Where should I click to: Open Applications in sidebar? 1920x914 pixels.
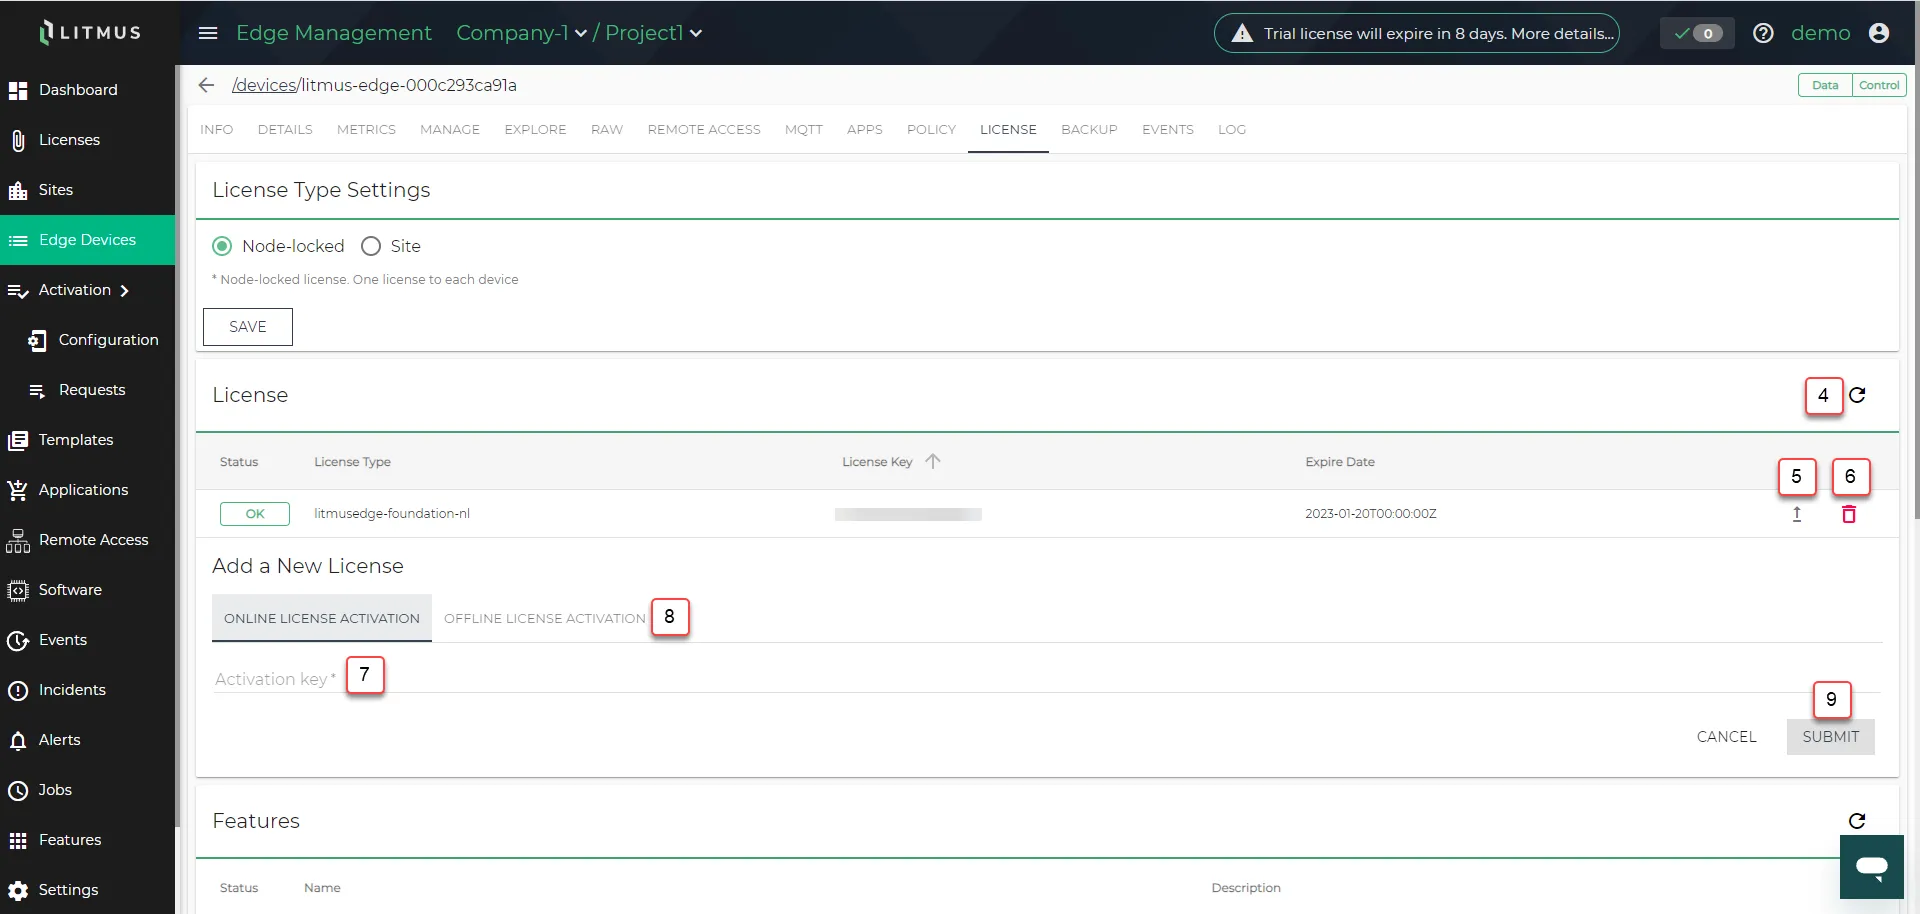click(87, 490)
